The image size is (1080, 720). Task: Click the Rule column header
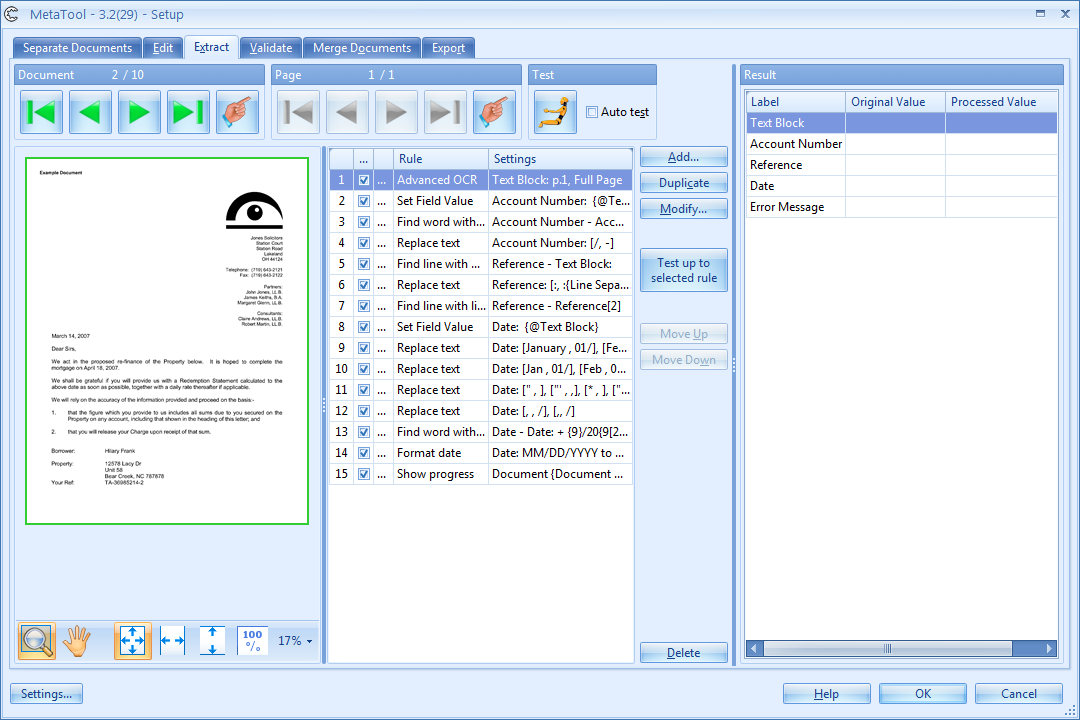441,158
